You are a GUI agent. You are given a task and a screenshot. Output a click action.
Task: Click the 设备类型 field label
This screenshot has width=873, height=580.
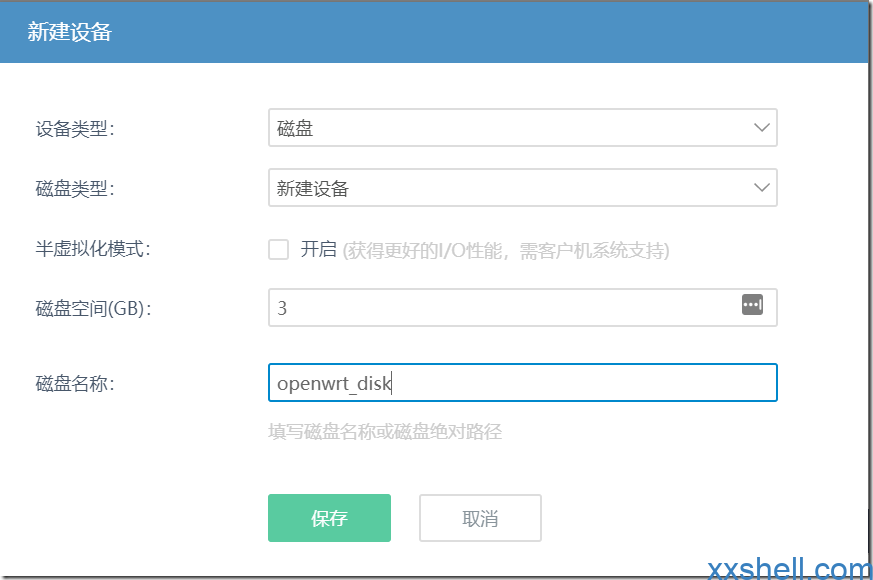point(75,129)
